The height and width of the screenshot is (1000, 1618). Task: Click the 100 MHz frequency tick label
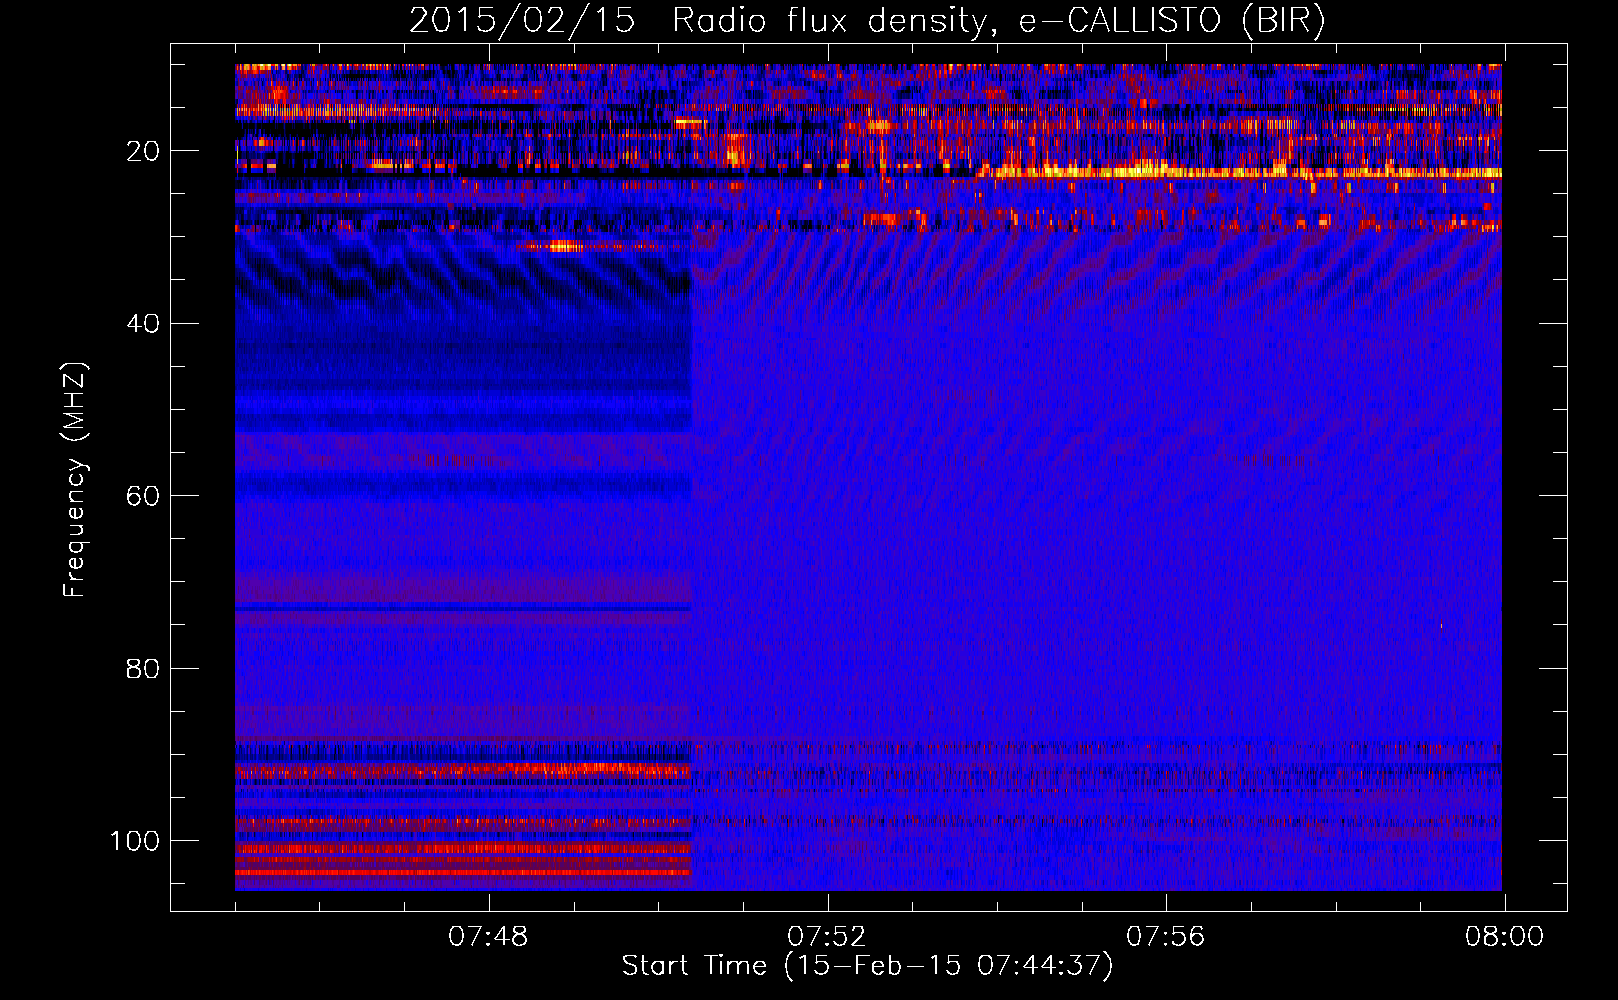click(x=135, y=841)
